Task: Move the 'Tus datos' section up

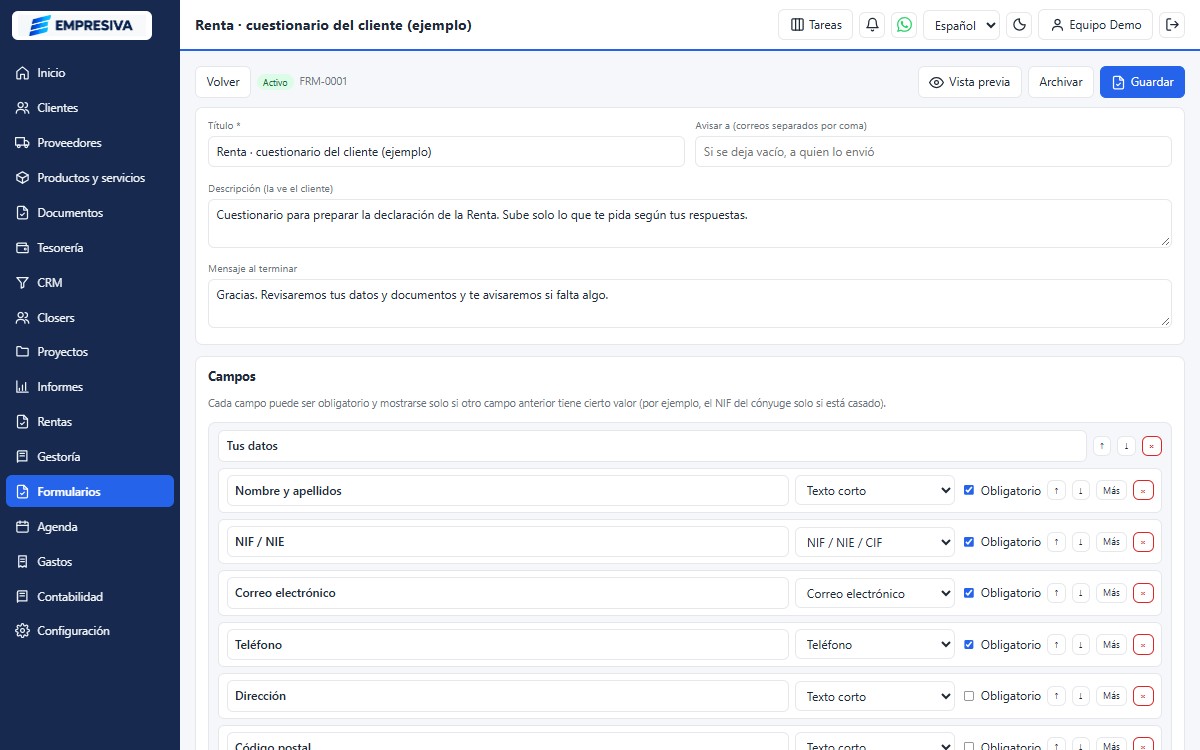Action: pos(1102,446)
